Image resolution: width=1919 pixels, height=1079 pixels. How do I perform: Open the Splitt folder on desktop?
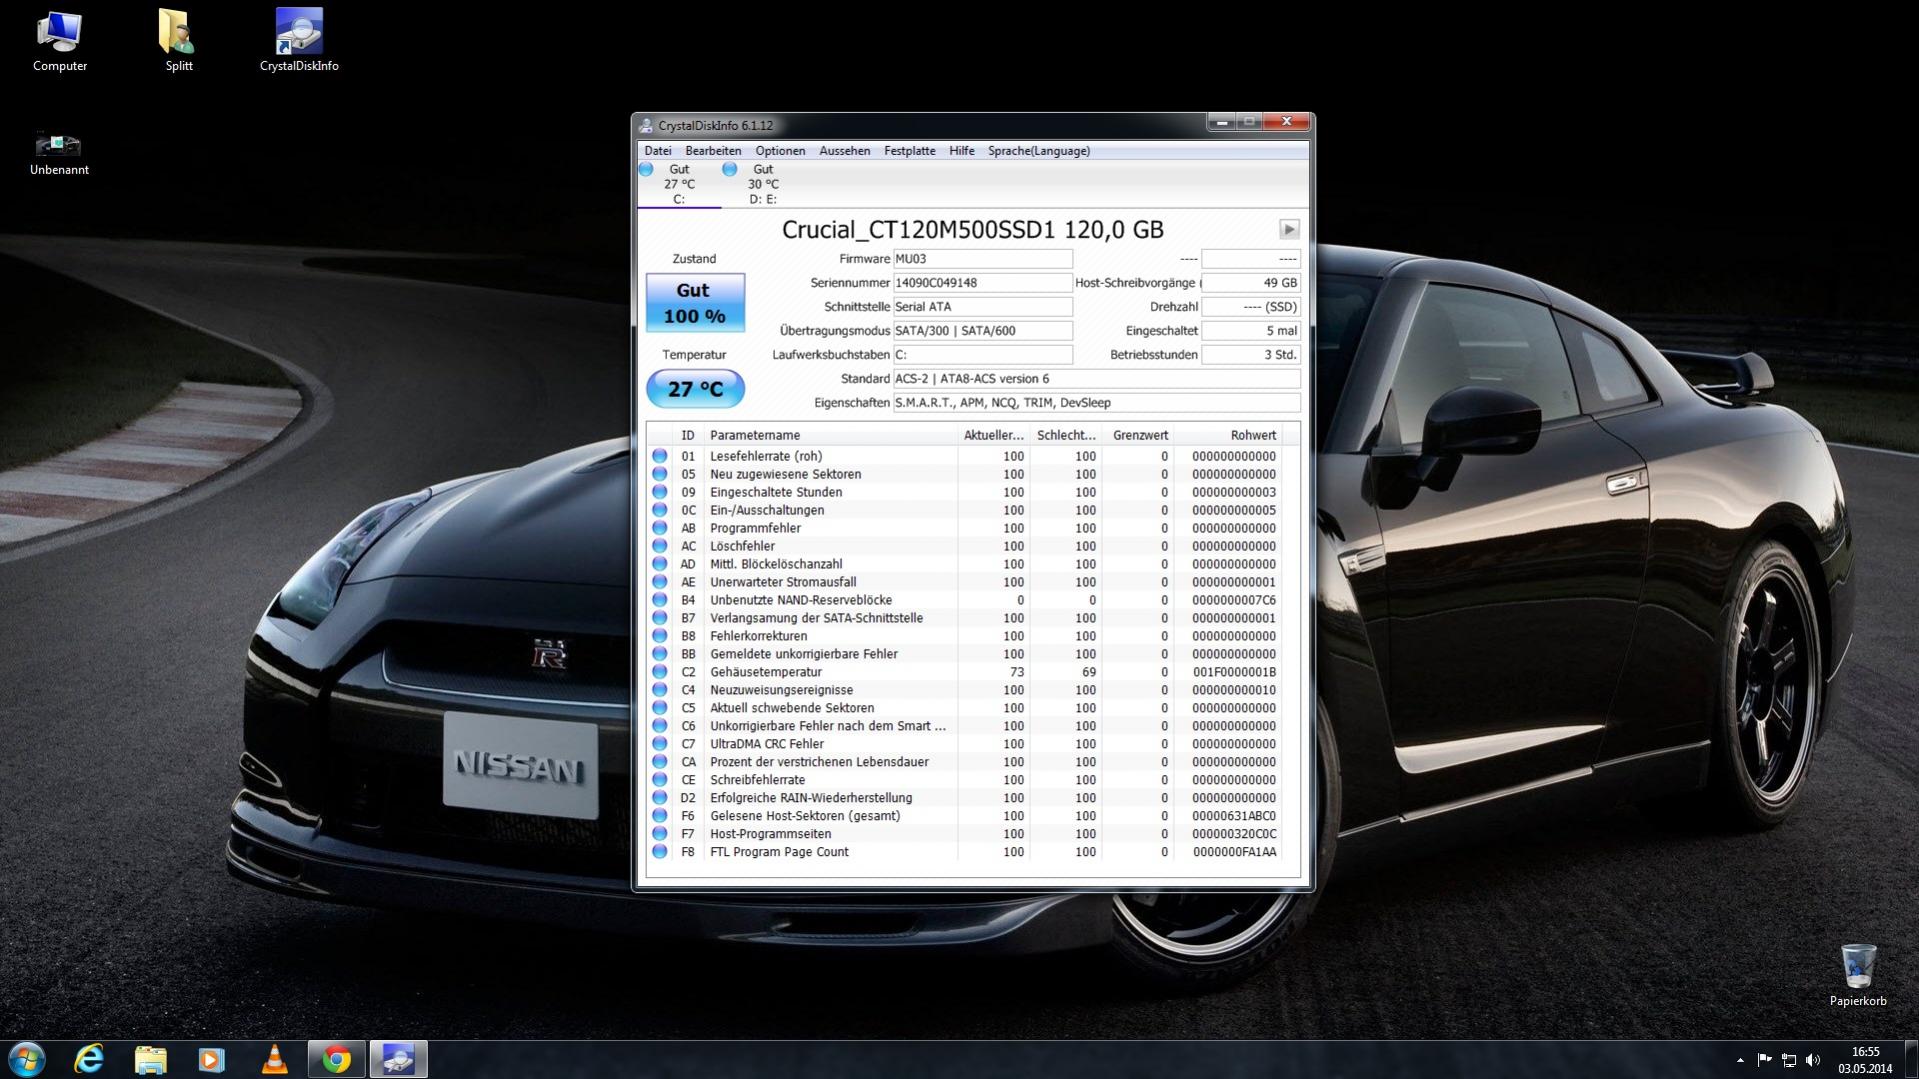click(178, 41)
